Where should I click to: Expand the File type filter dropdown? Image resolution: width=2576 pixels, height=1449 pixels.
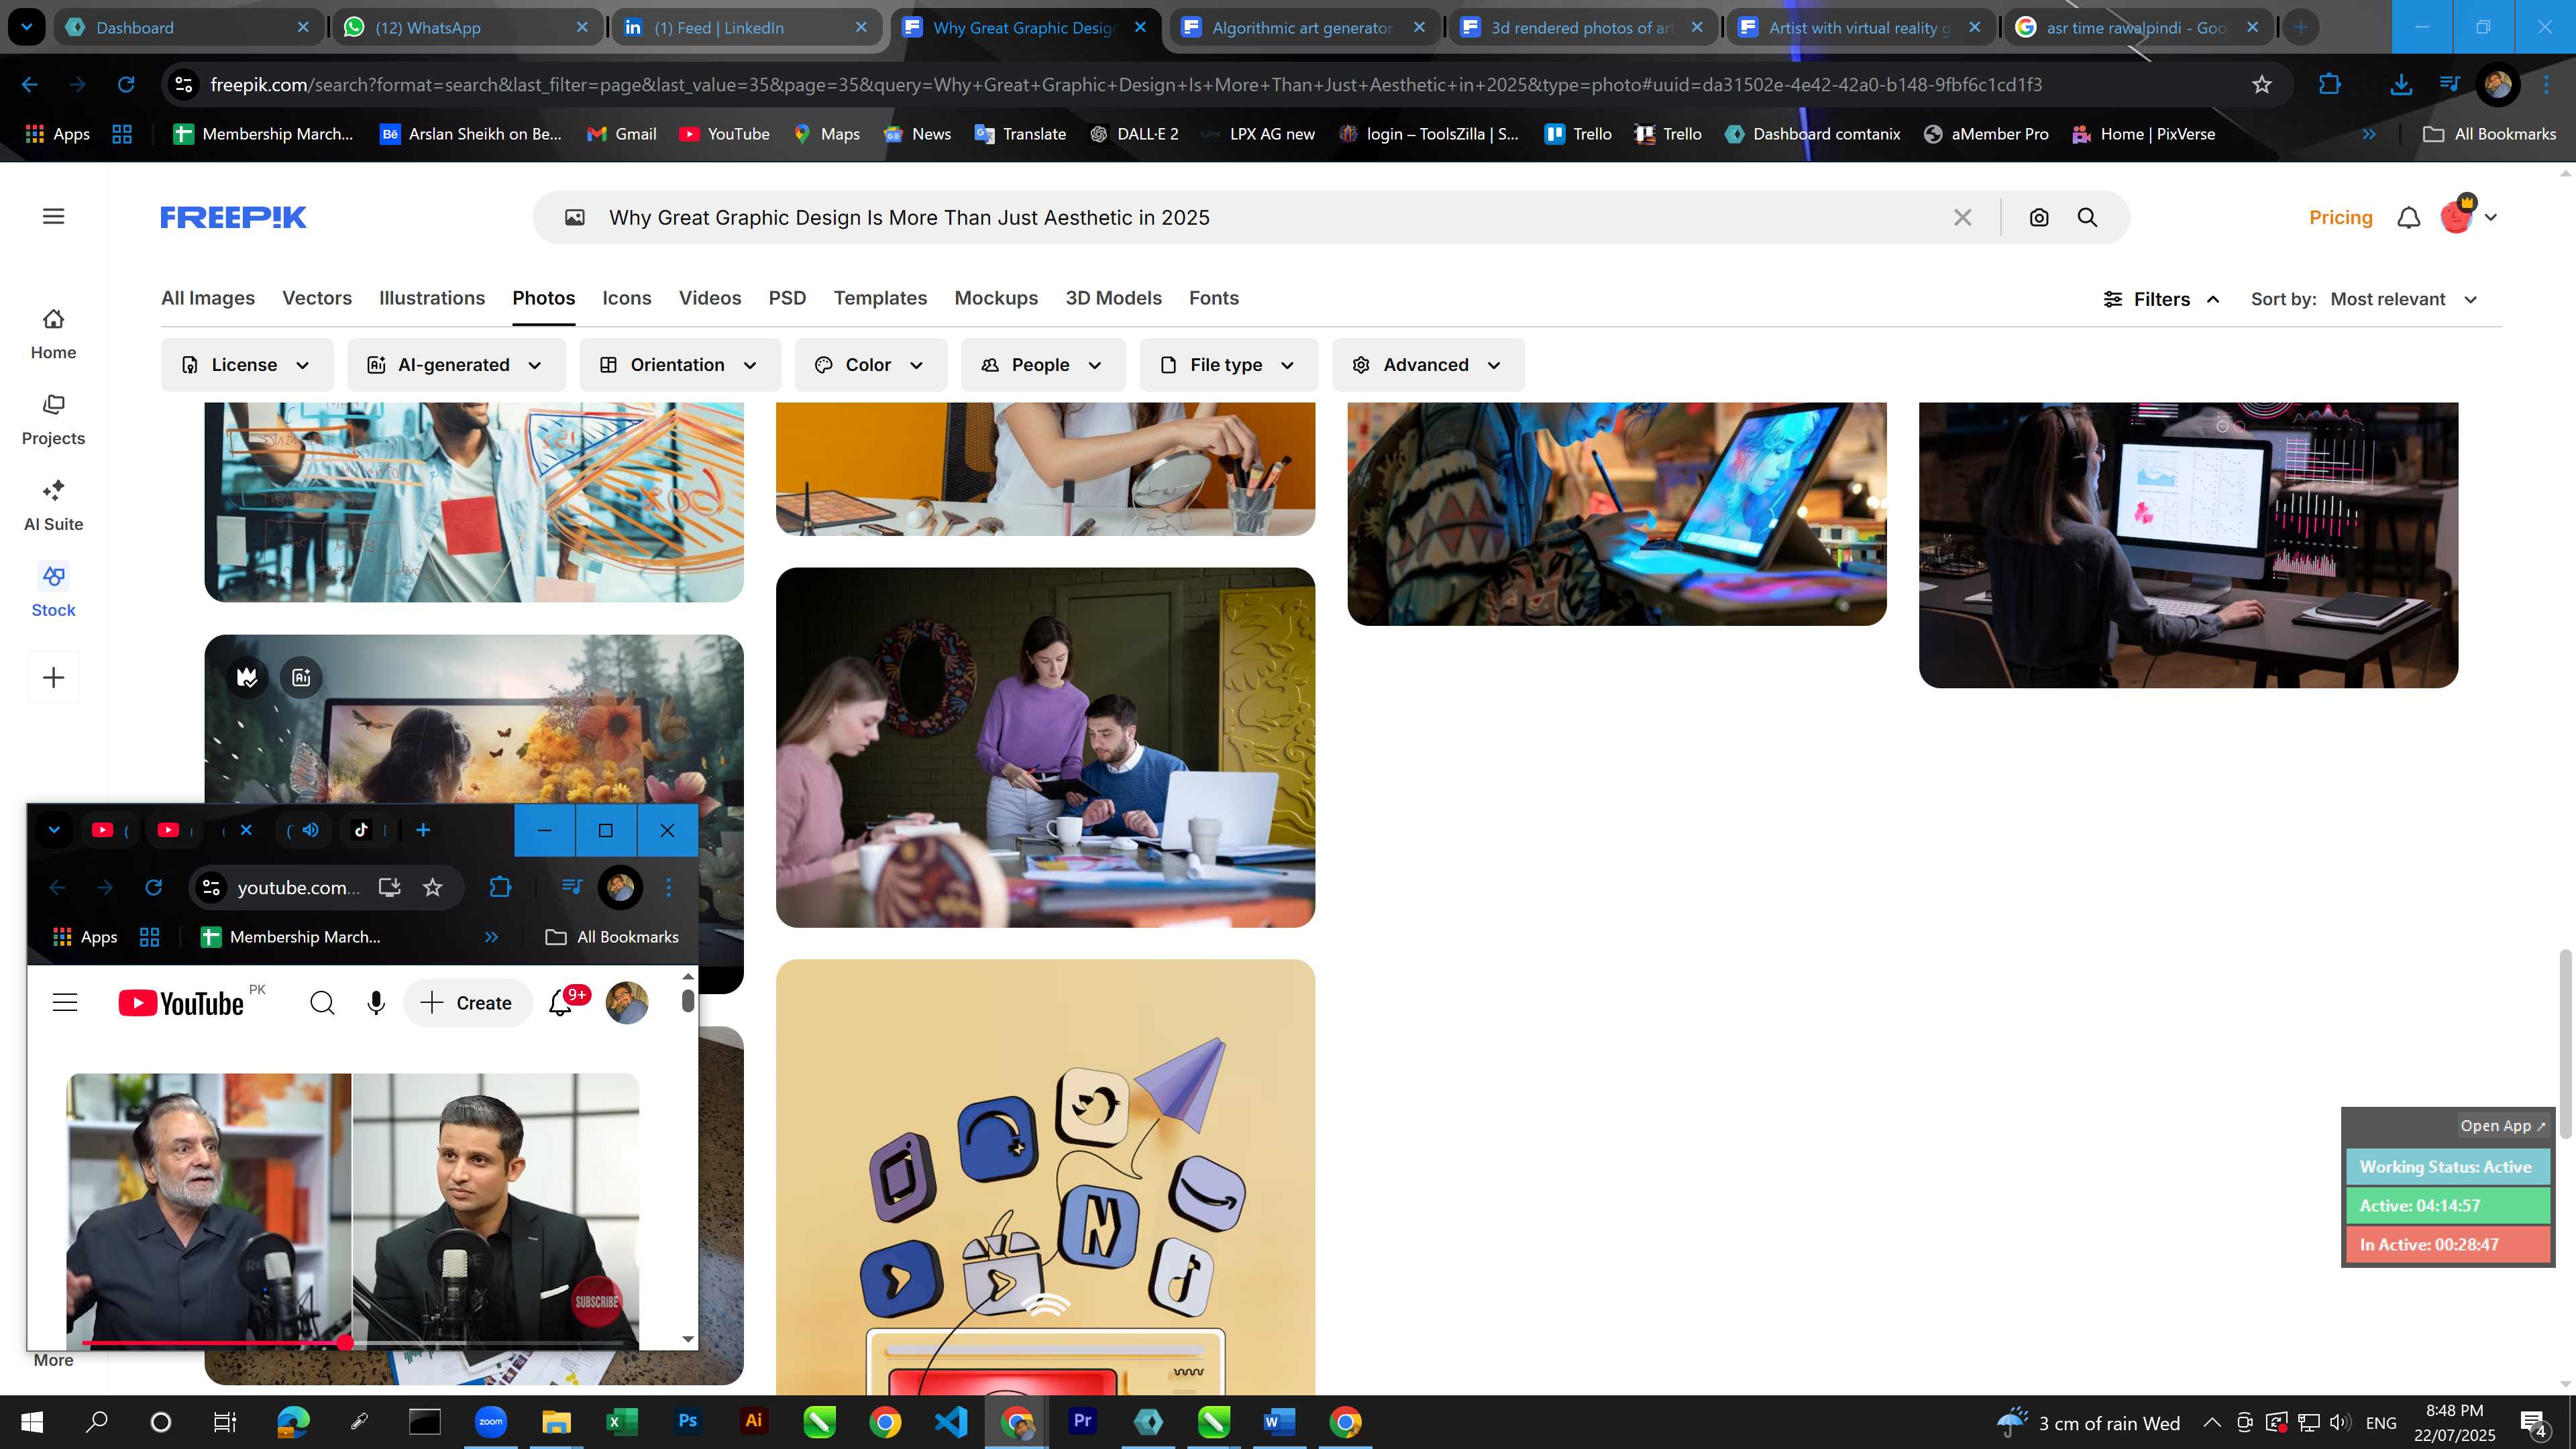(1229, 365)
